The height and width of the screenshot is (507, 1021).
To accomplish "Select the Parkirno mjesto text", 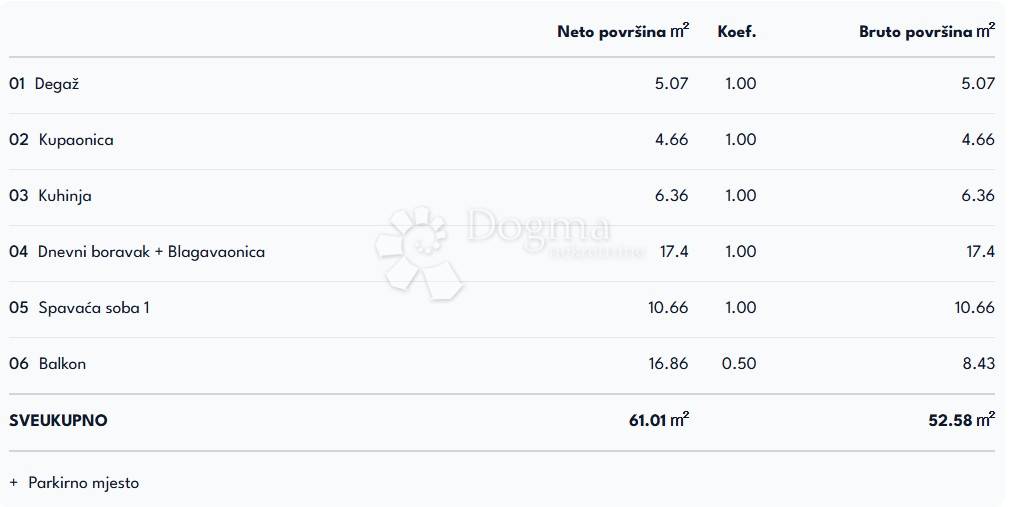I will [84, 483].
